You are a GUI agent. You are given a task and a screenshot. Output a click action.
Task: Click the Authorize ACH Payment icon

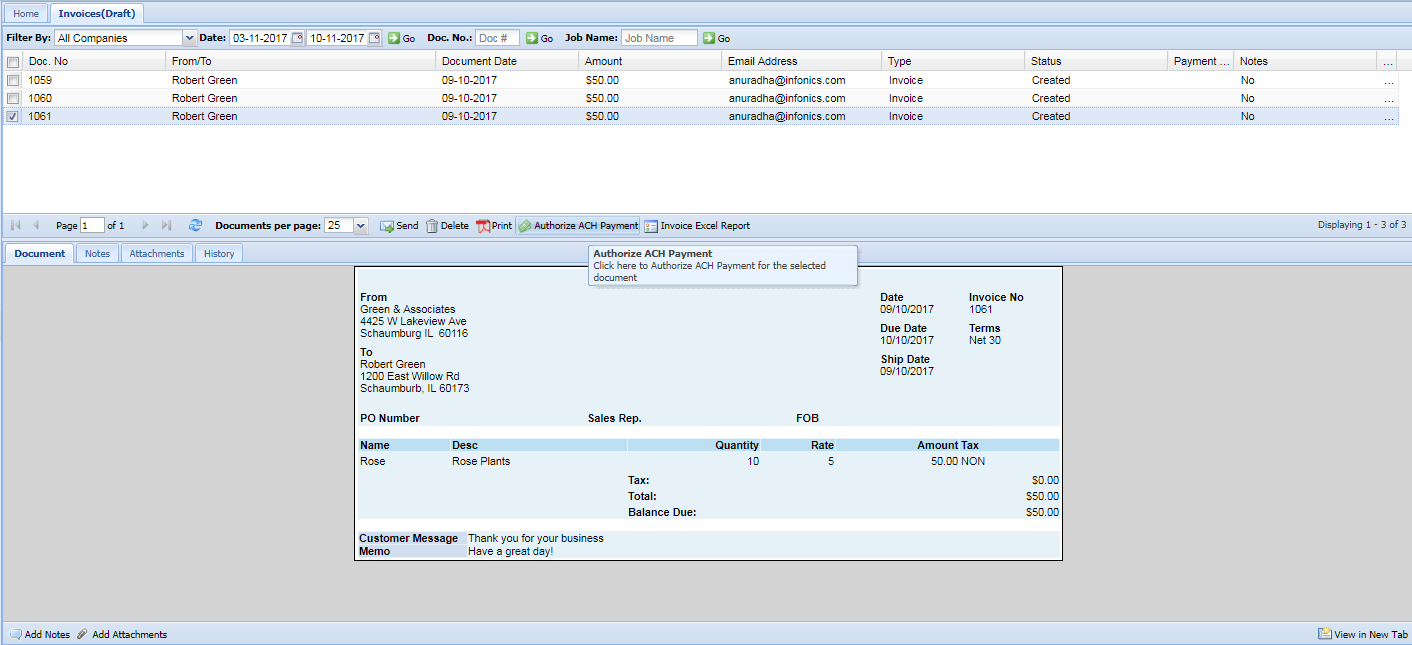coord(525,226)
